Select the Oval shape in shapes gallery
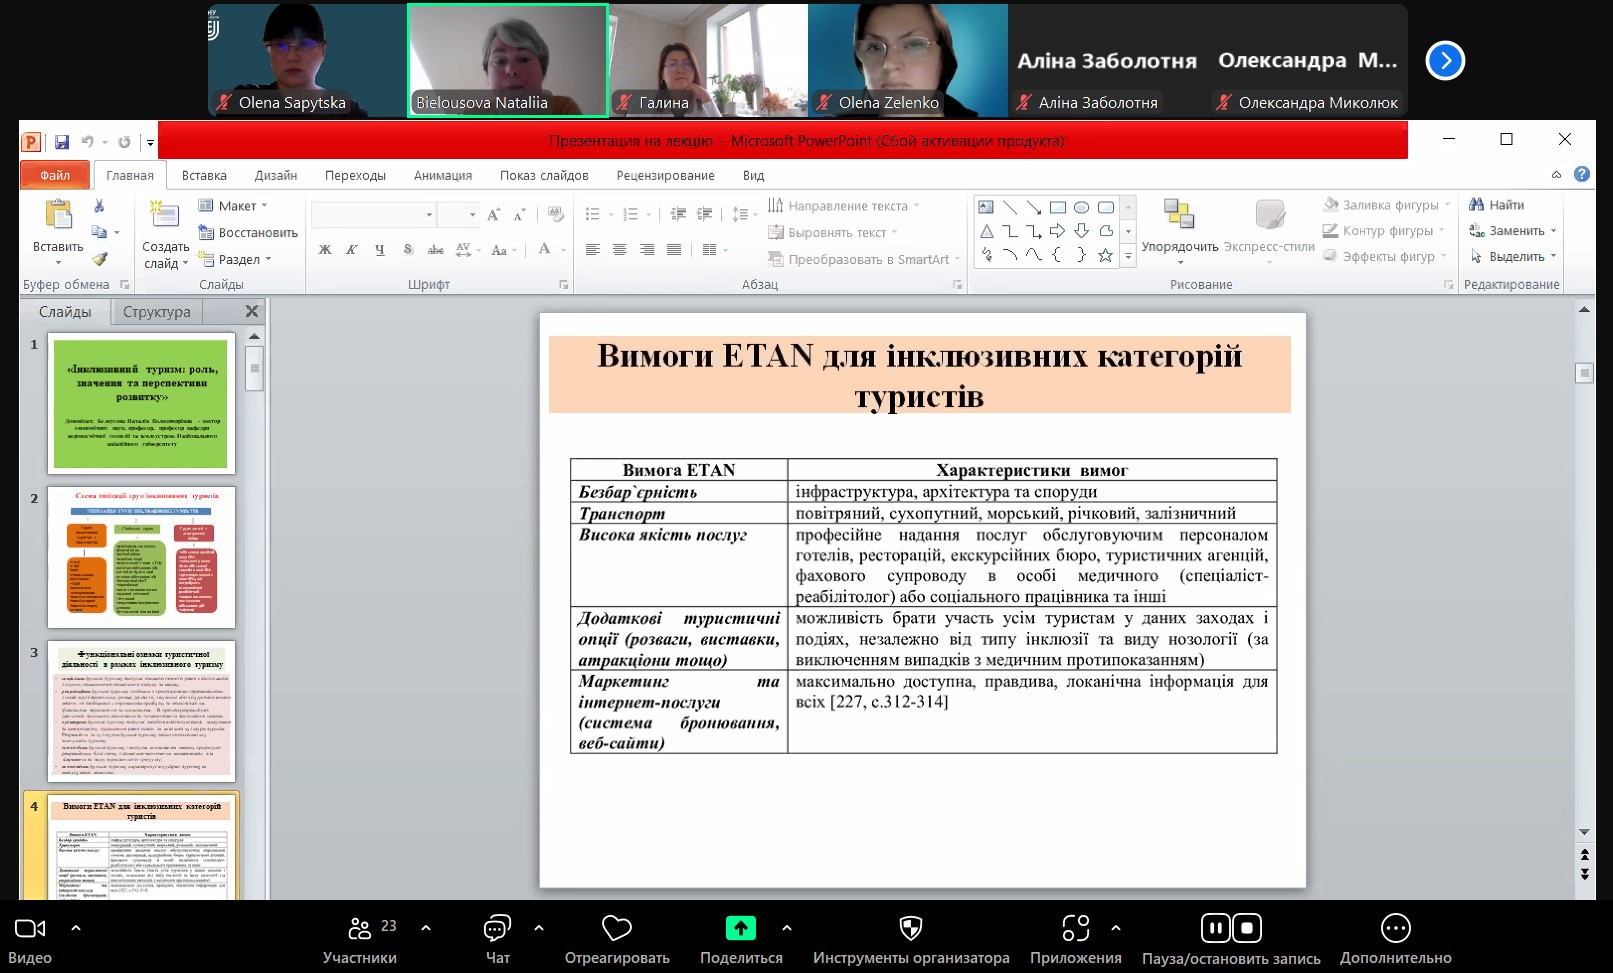 click(x=1082, y=208)
